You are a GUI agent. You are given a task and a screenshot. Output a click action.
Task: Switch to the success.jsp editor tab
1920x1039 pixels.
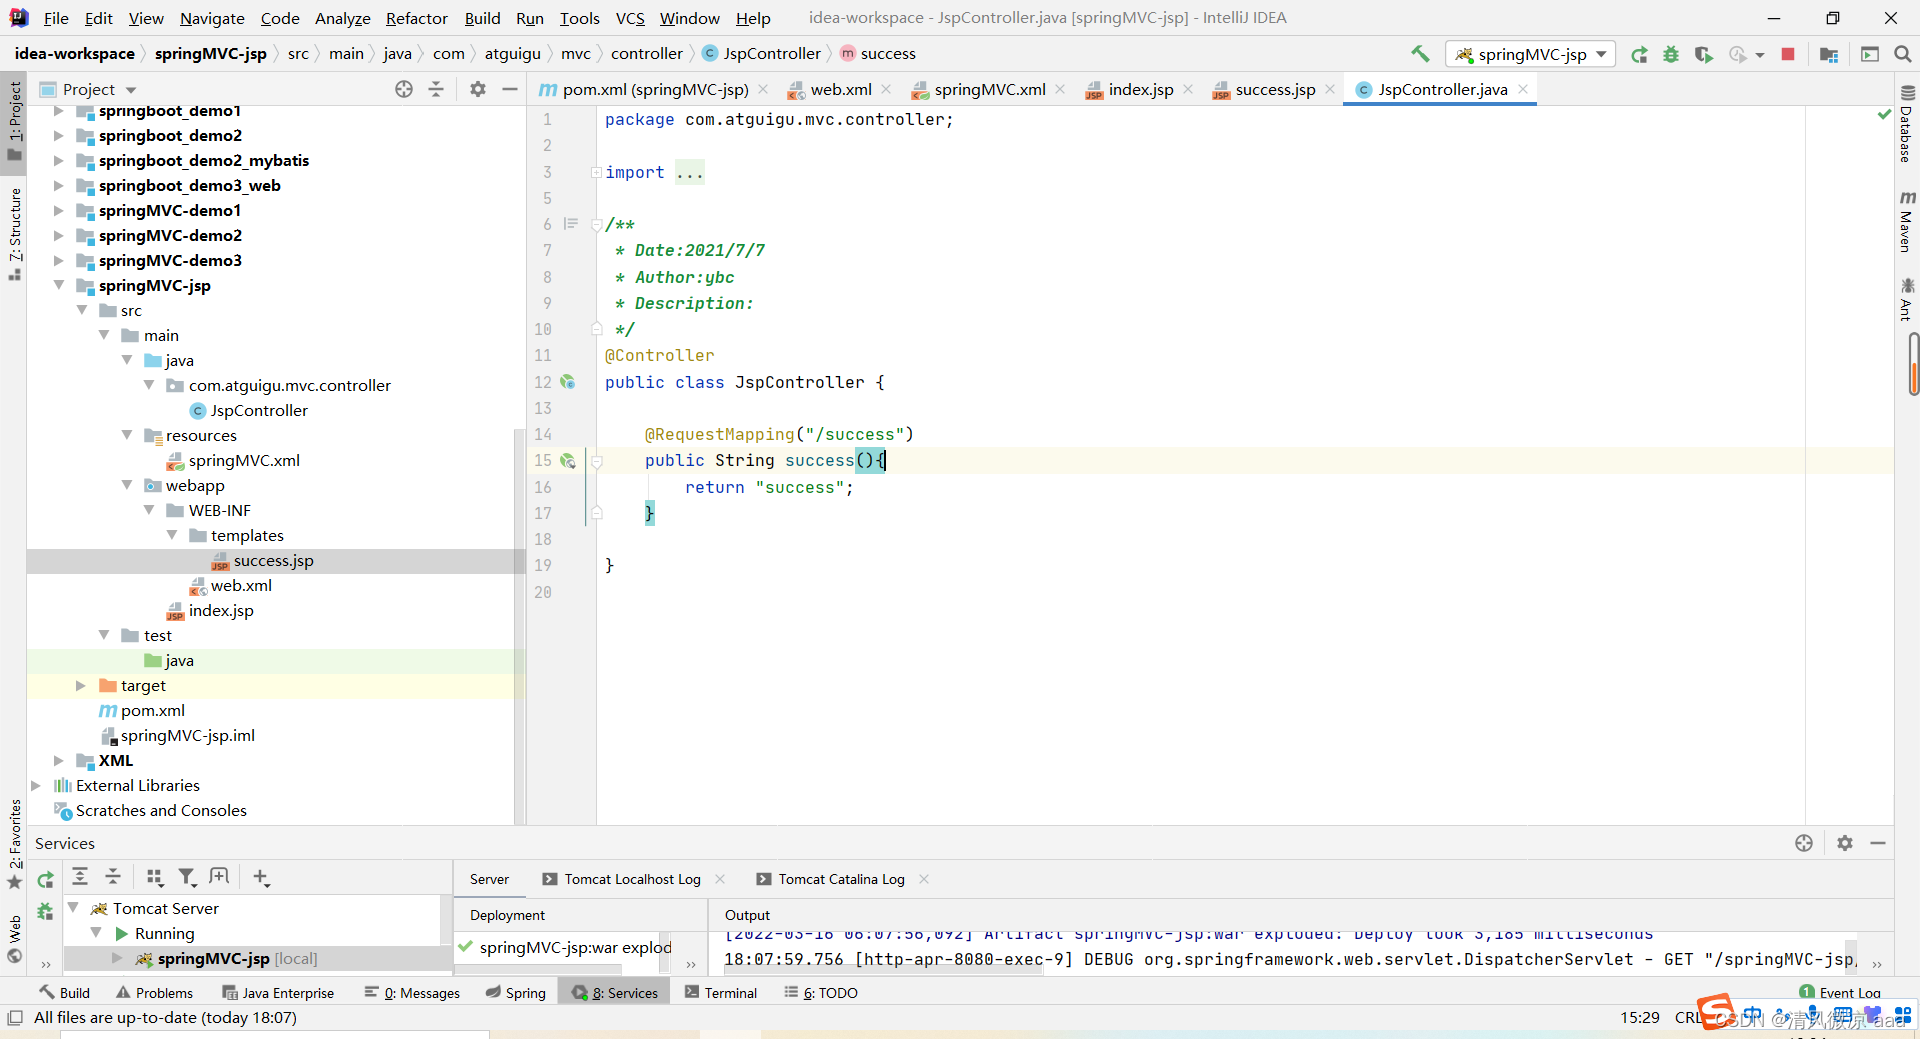click(x=1275, y=89)
